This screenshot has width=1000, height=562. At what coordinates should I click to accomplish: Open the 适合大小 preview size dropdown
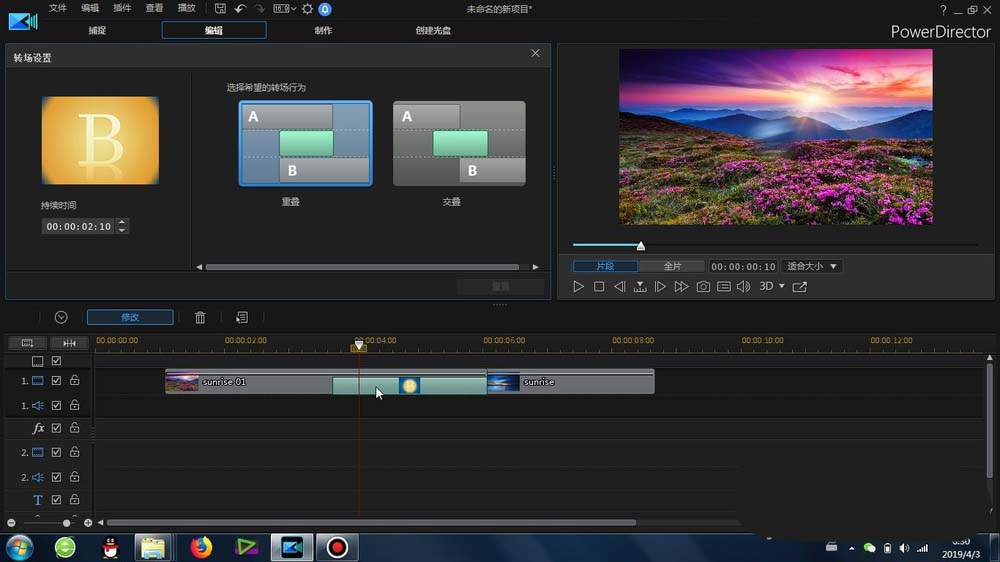pyautogui.click(x=812, y=267)
